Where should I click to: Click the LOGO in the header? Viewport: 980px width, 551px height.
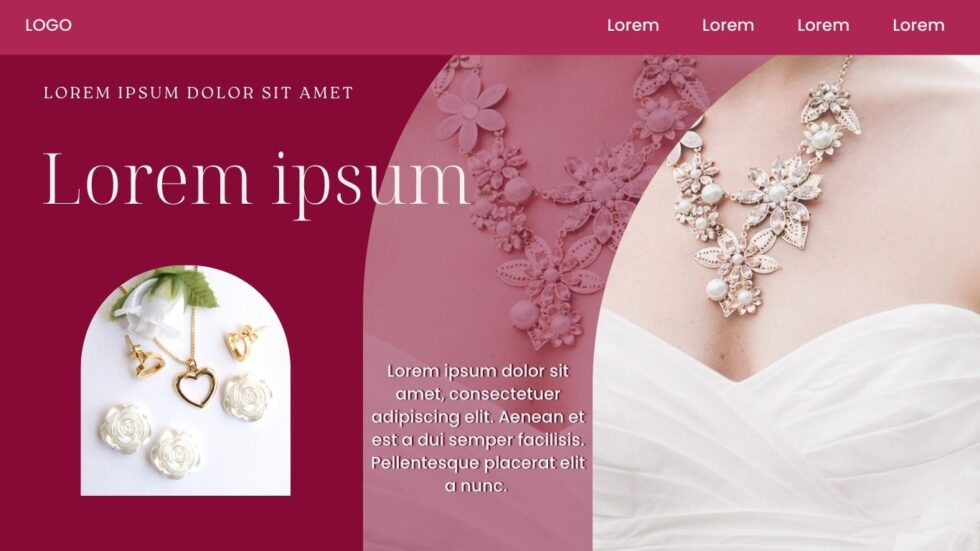[x=48, y=25]
